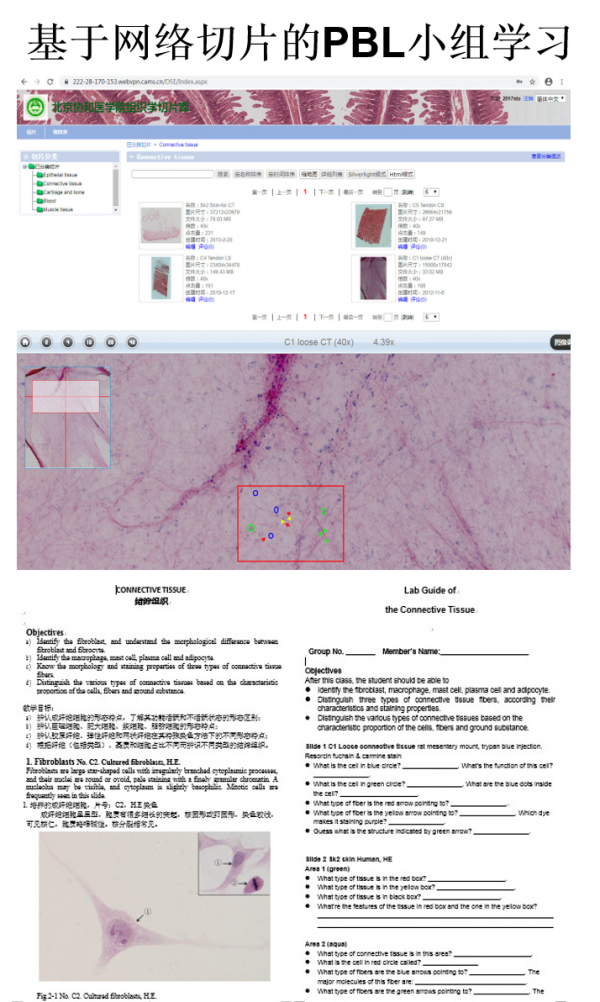The image size is (600, 1002).
Task: Click the Connective tissue breadcrumb link
Action: (x=177, y=145)
